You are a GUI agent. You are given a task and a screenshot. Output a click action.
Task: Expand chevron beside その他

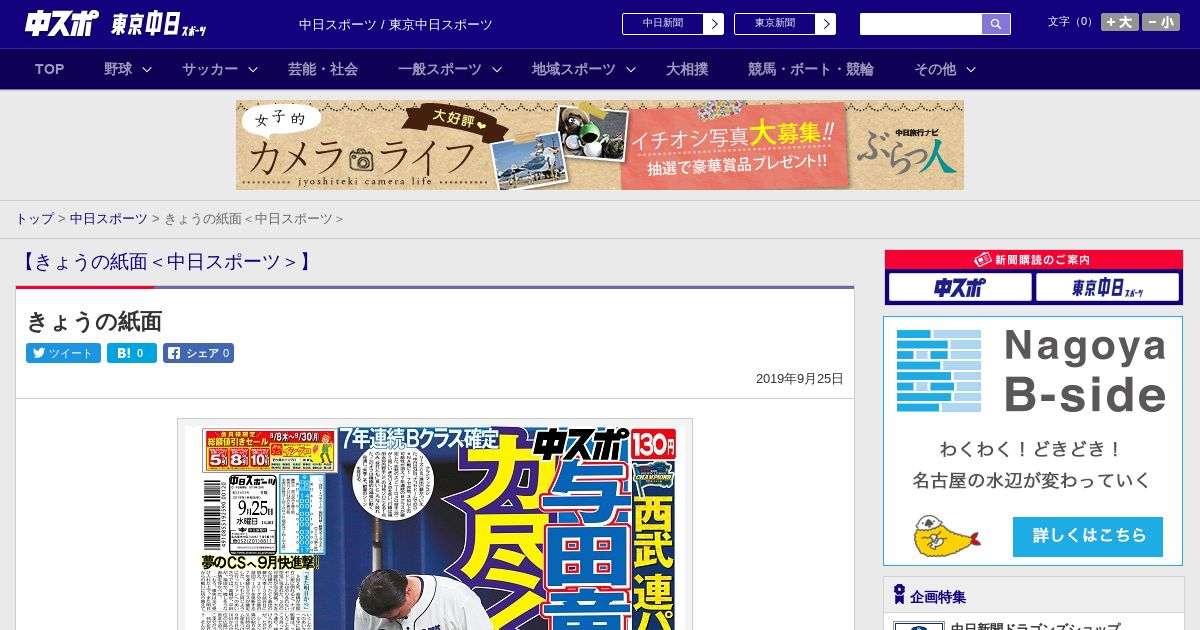coord(971,69)
